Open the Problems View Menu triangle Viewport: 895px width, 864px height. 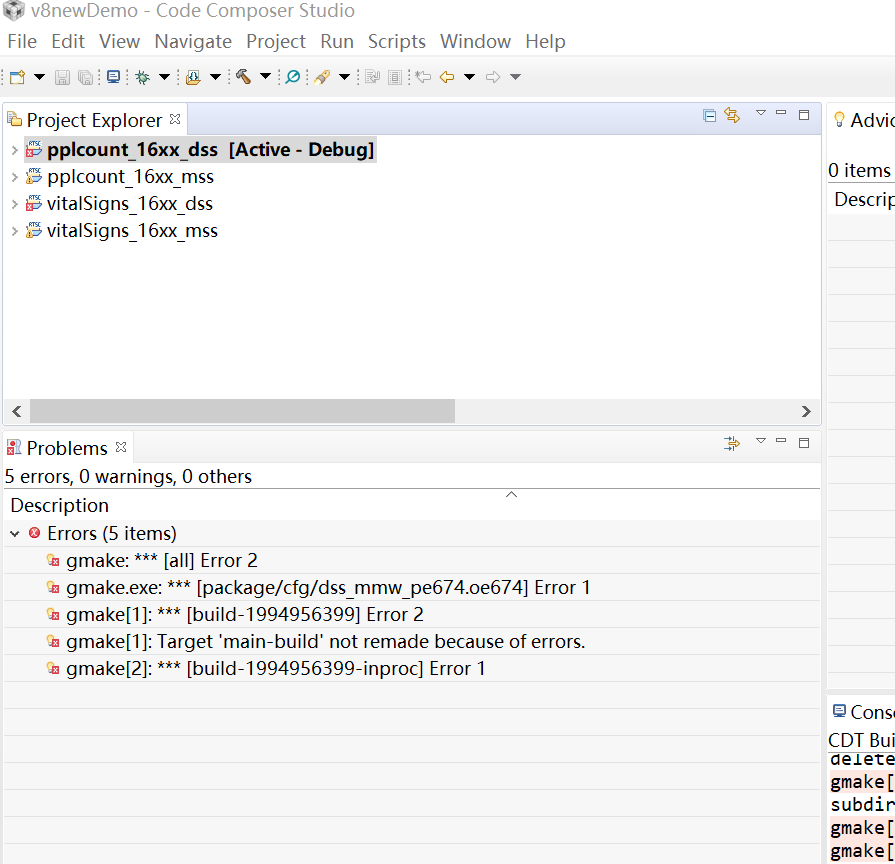tap(761, 441)
